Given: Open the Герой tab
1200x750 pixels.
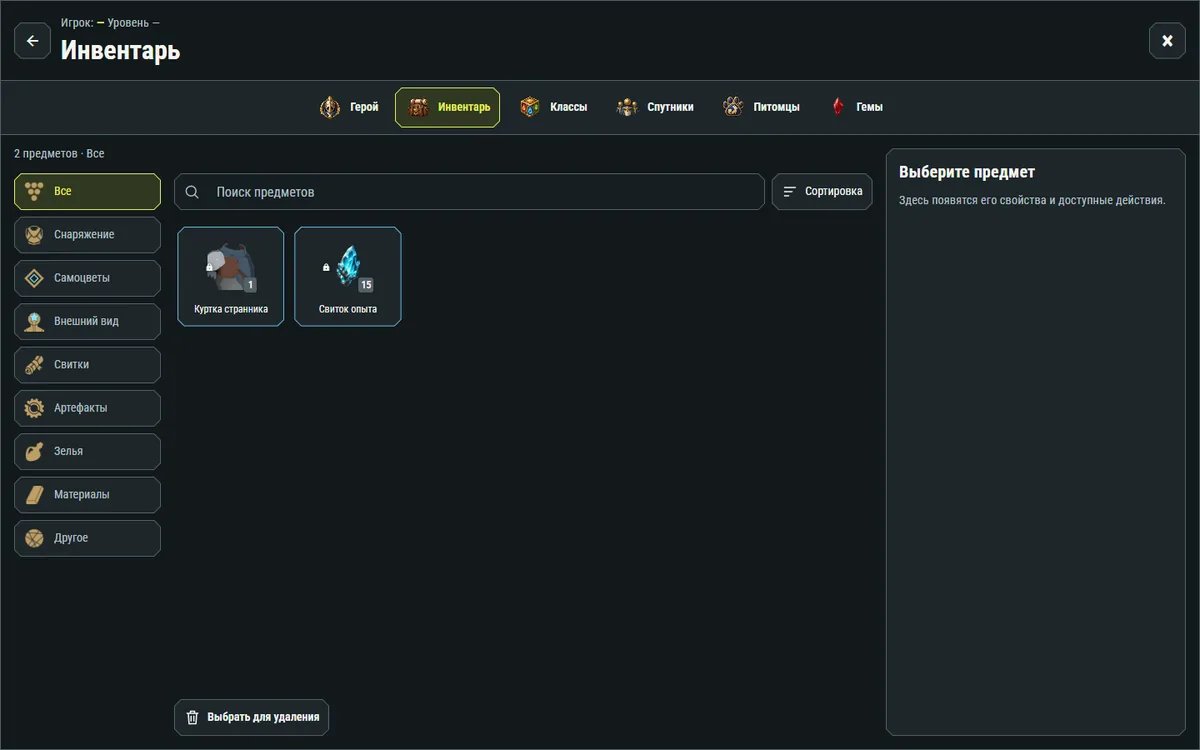Looking at the screenshot, I should pos(349,107).
